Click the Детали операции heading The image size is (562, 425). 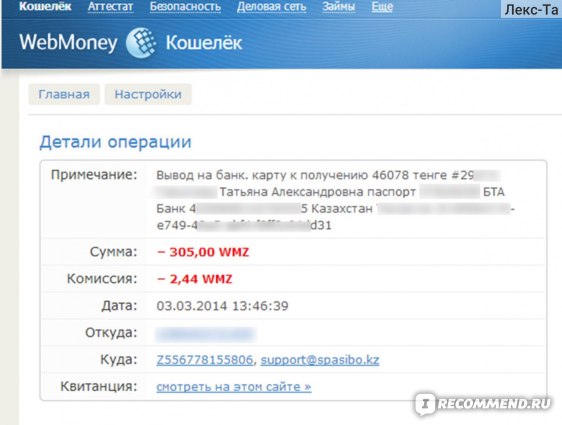click(115, 142)
